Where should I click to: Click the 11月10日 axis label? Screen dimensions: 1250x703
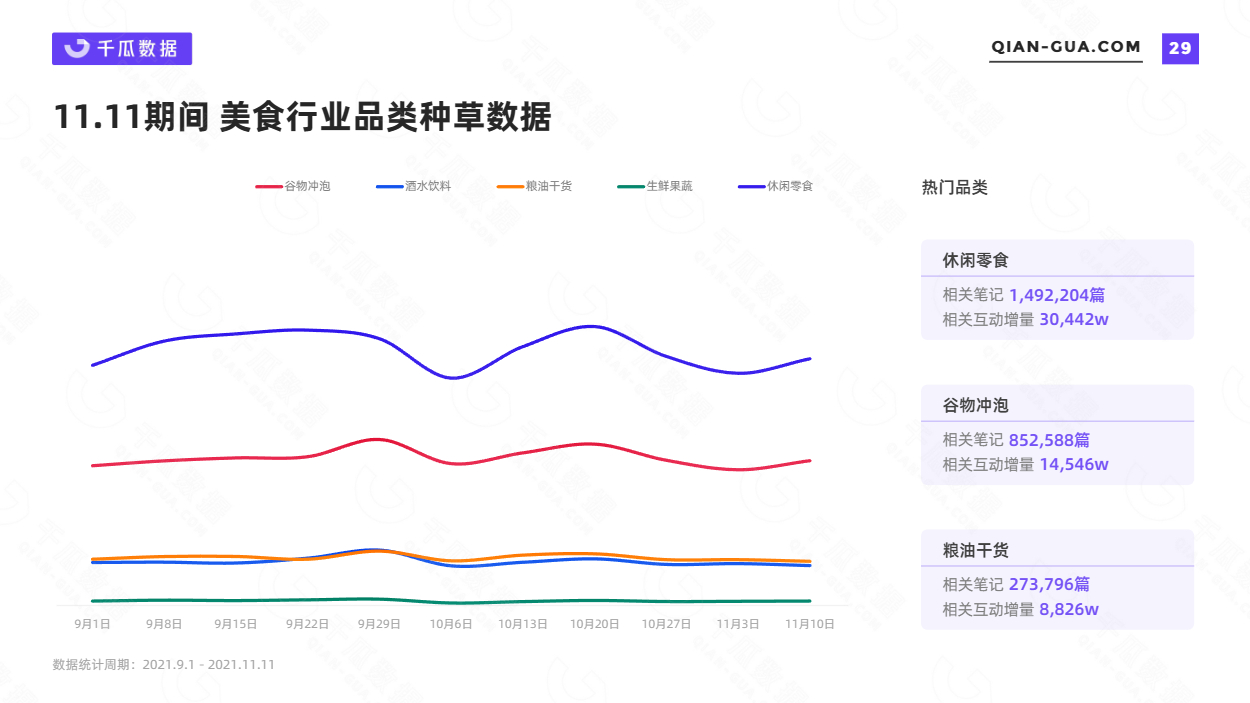[x=810, y=623]
